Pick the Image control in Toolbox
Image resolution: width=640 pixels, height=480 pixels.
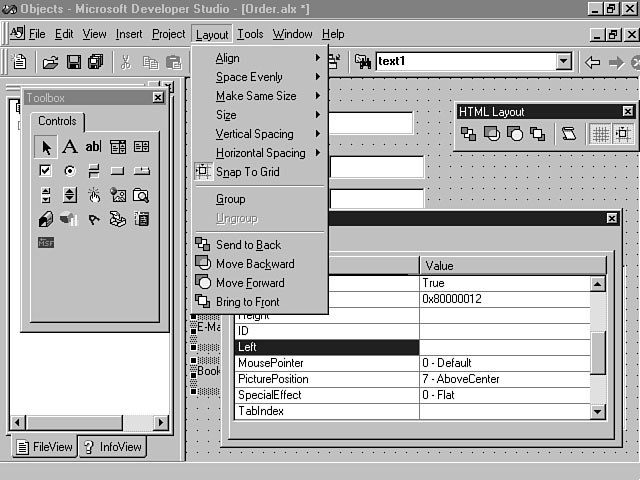(118, 195)
